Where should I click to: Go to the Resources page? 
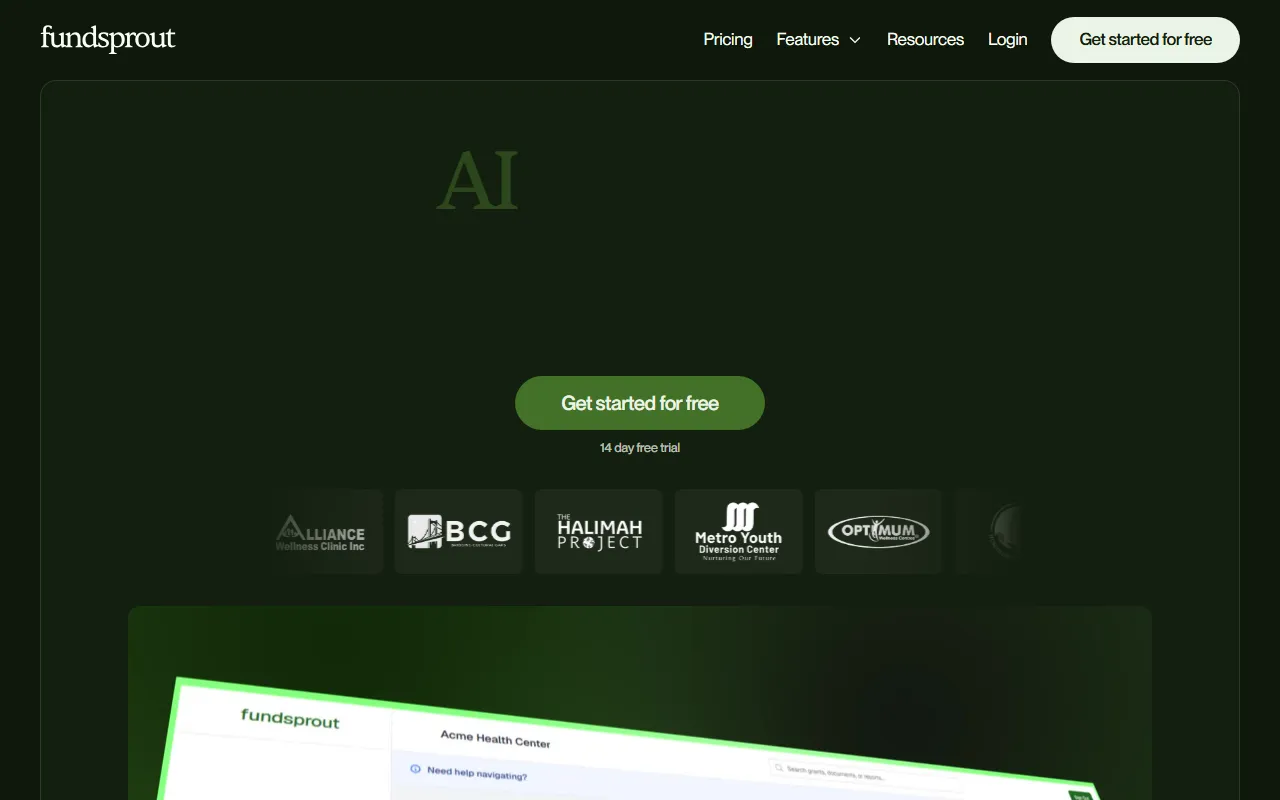coord(925,40)
